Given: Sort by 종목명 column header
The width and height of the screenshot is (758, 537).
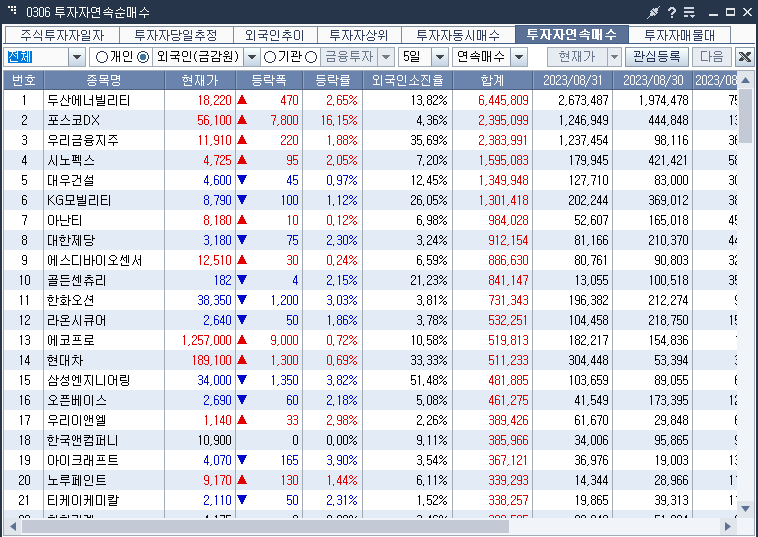Looking at the screenshot, I should click(x=104, y=80).
